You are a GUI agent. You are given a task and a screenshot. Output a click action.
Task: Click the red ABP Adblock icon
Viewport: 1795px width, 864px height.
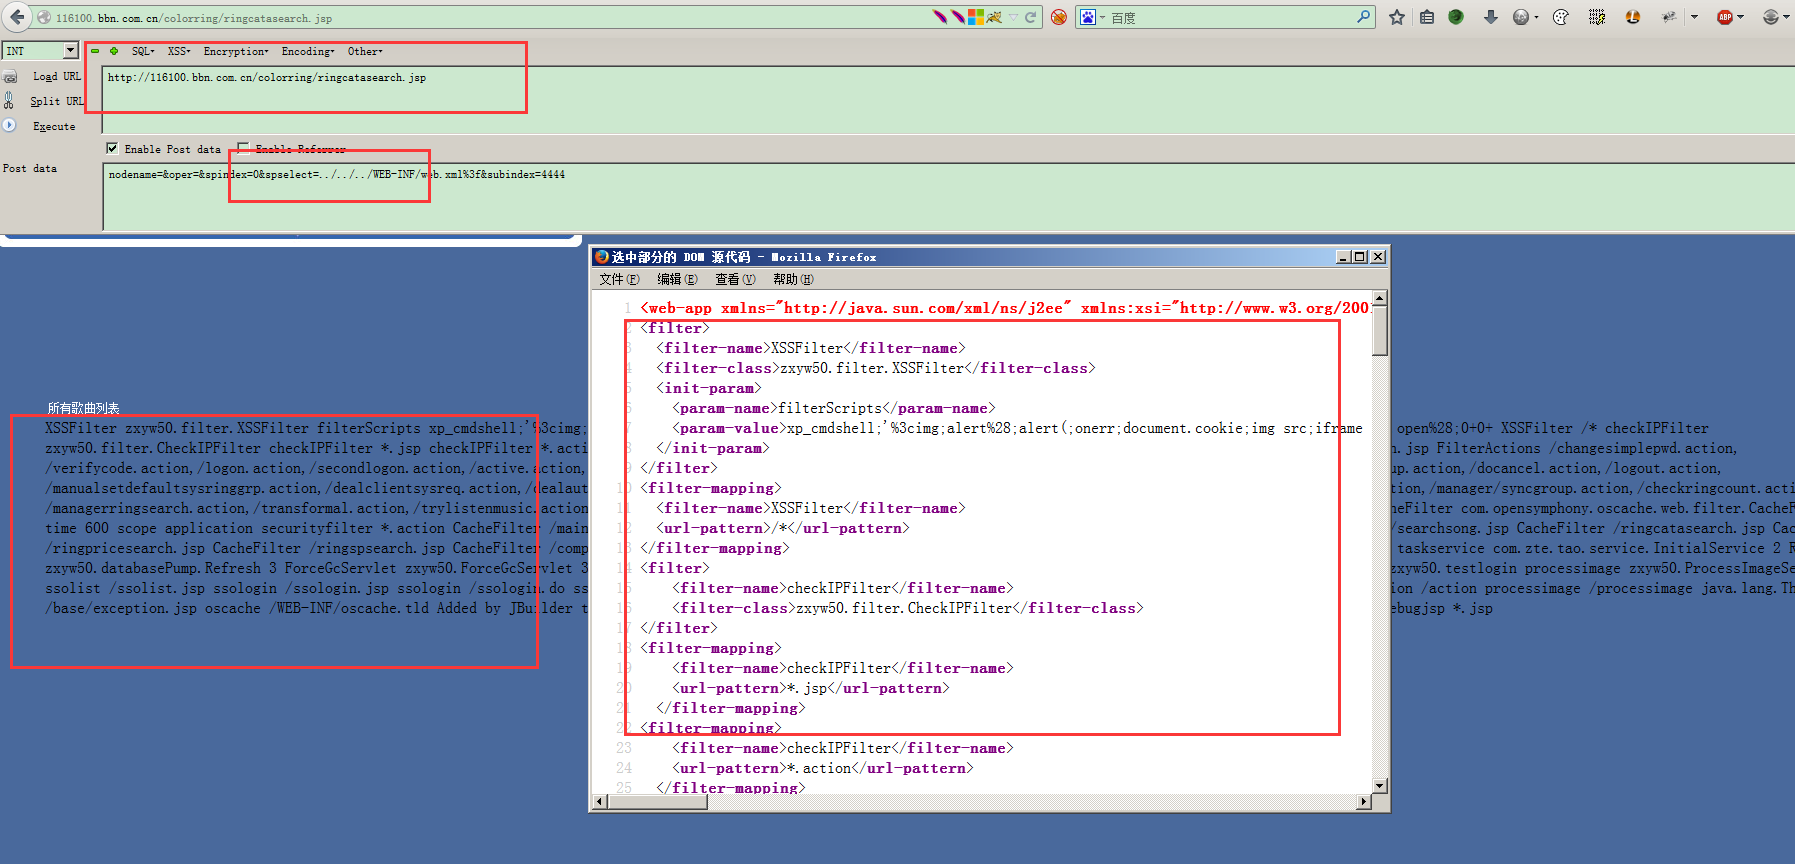pos(1725,17)
